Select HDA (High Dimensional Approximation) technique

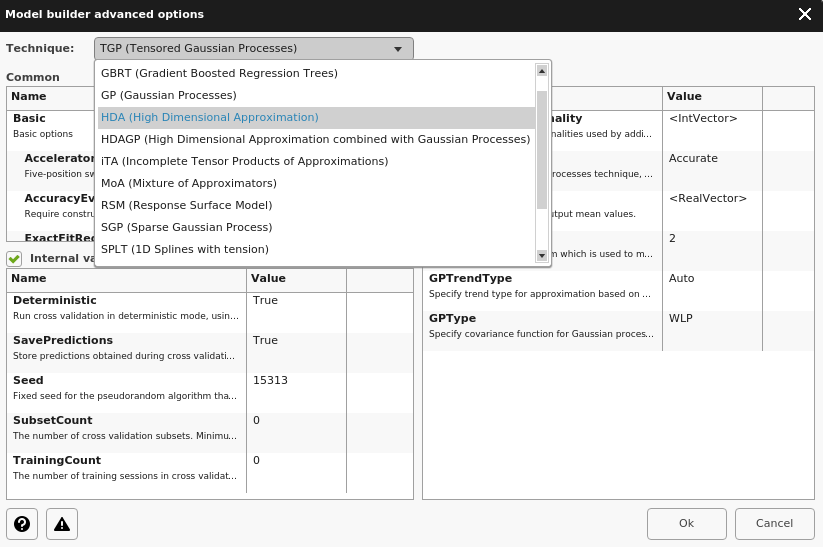210,117
